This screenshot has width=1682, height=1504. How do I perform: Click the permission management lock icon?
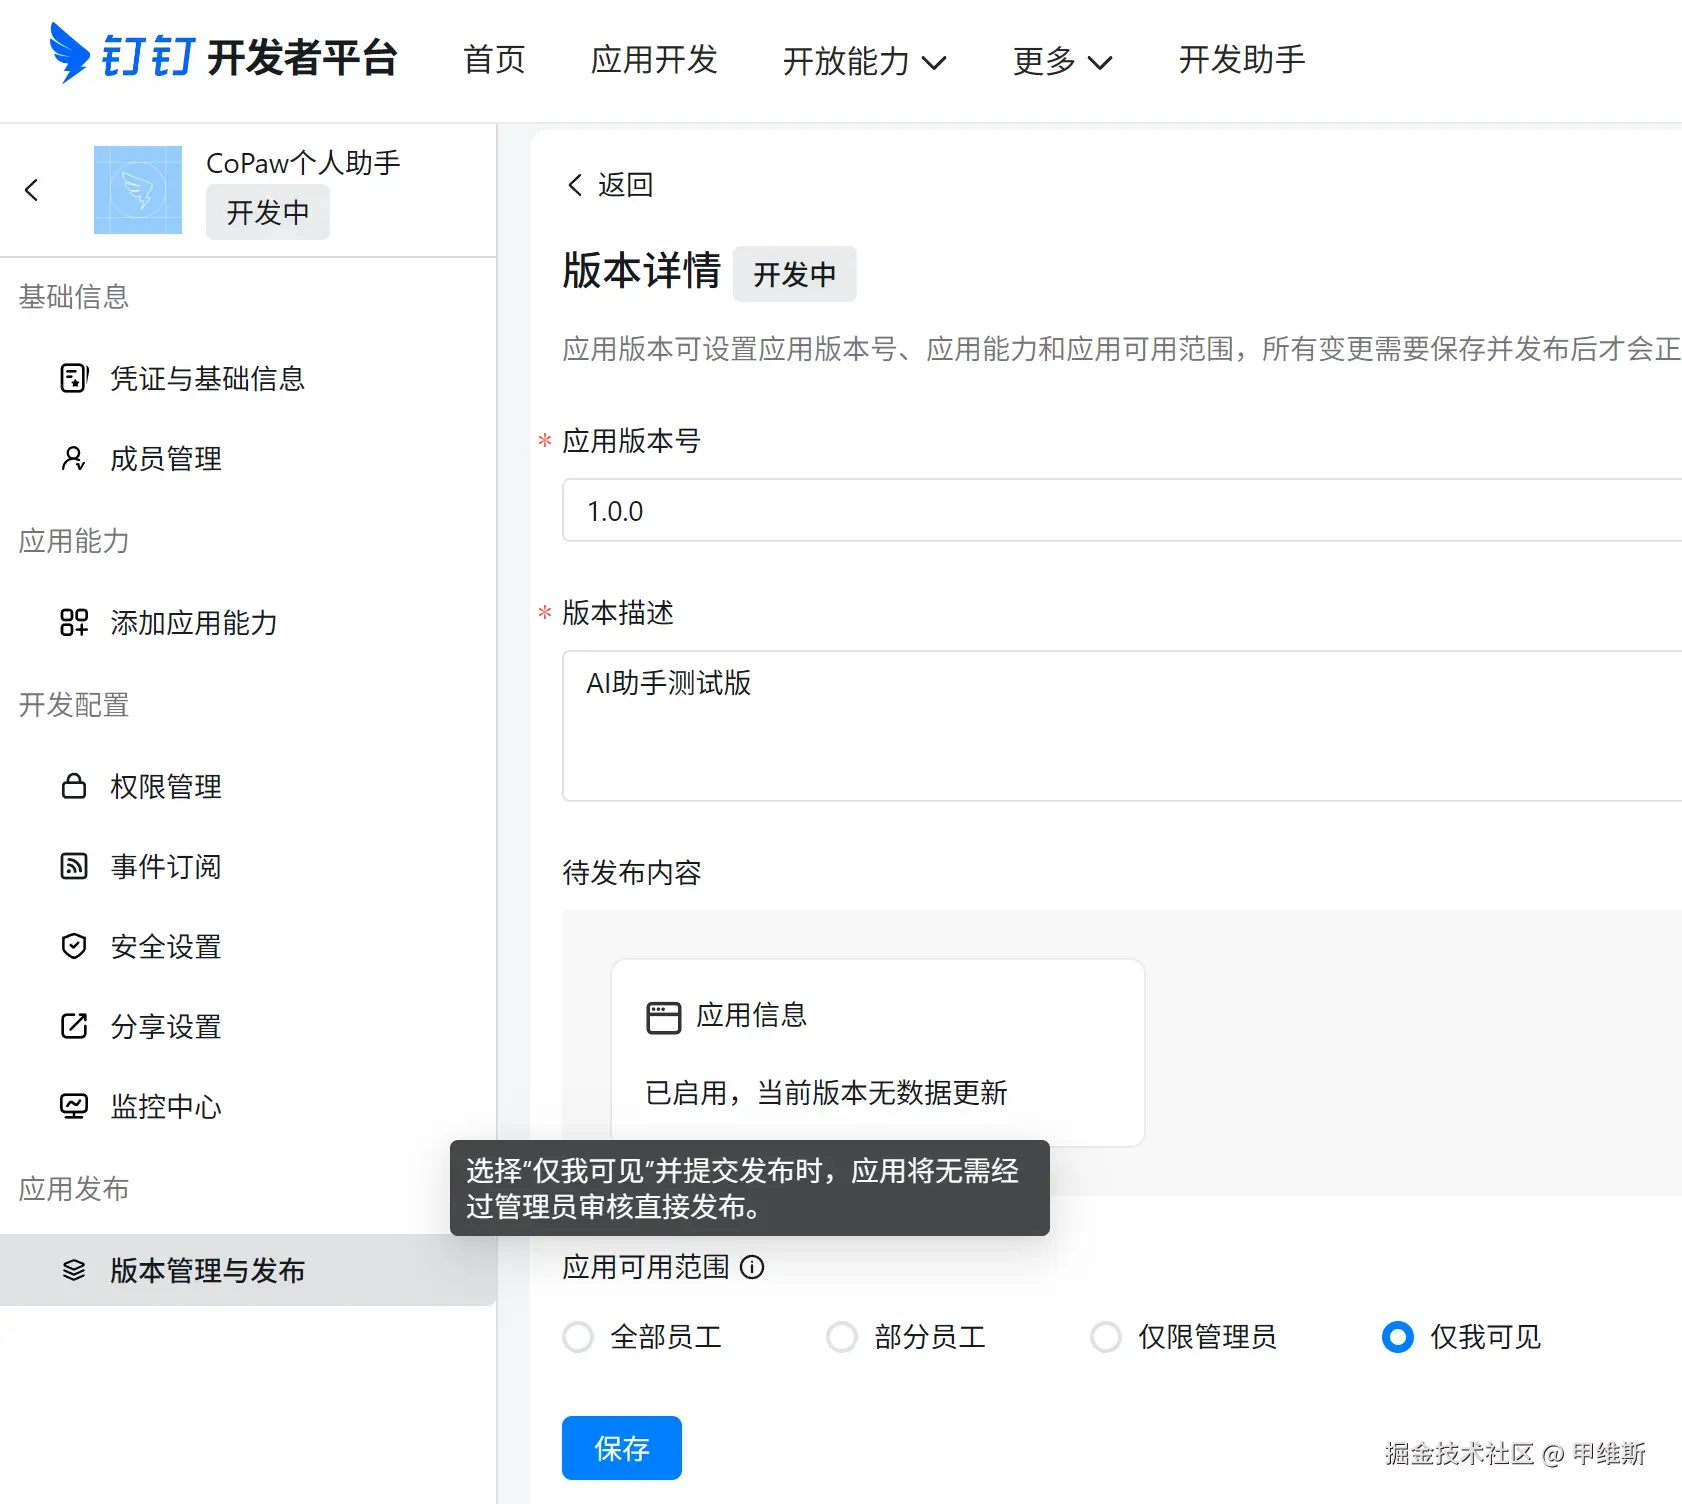point(74,786)
